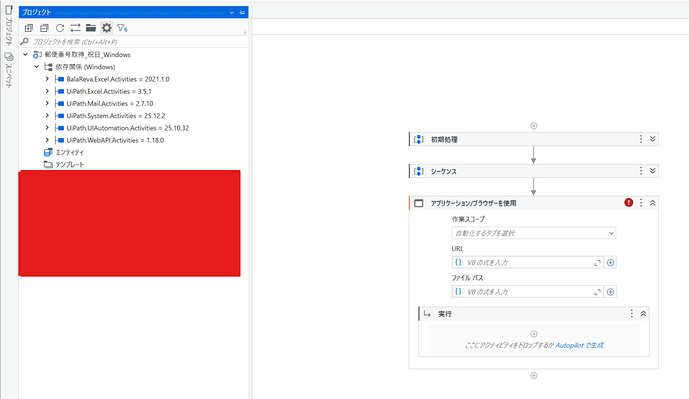This screenshot has height=399, width=689.
Task: Select UiPath.WebAPI.Activities = 1.18.0 row
Action: pos(115,141)
